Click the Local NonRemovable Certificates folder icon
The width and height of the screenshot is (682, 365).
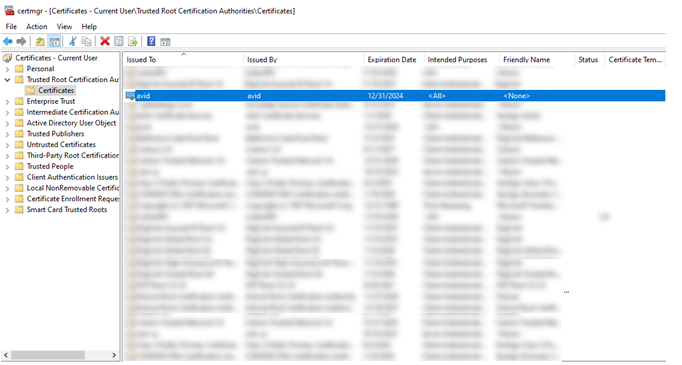tap(19, 188)
